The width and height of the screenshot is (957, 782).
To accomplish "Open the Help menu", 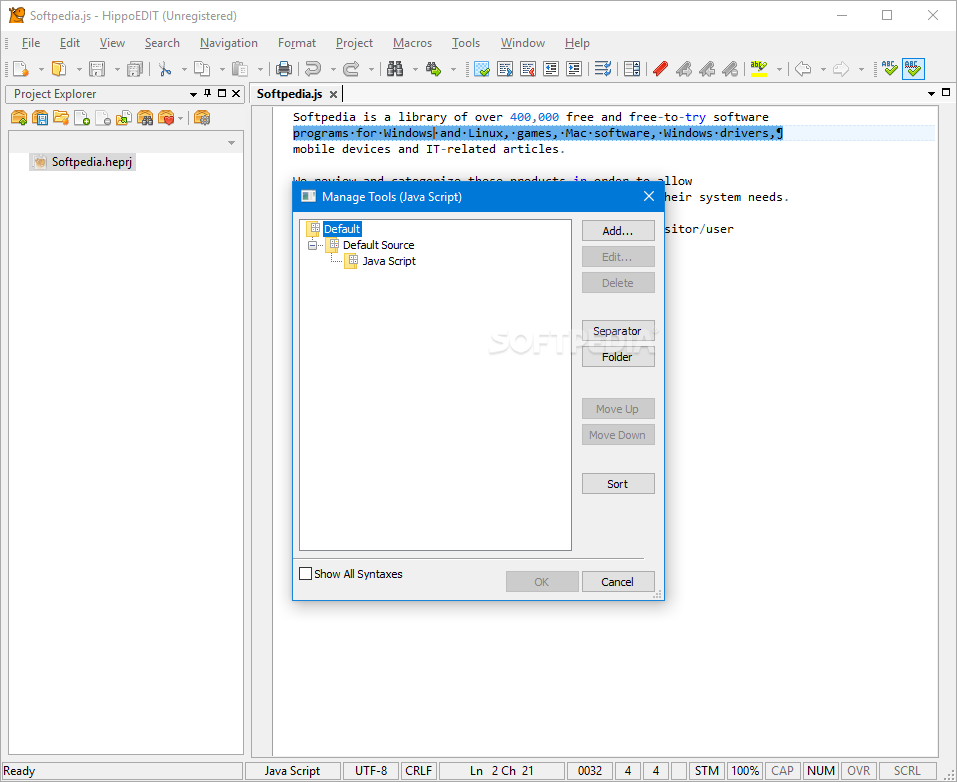I will coord(577,43).
